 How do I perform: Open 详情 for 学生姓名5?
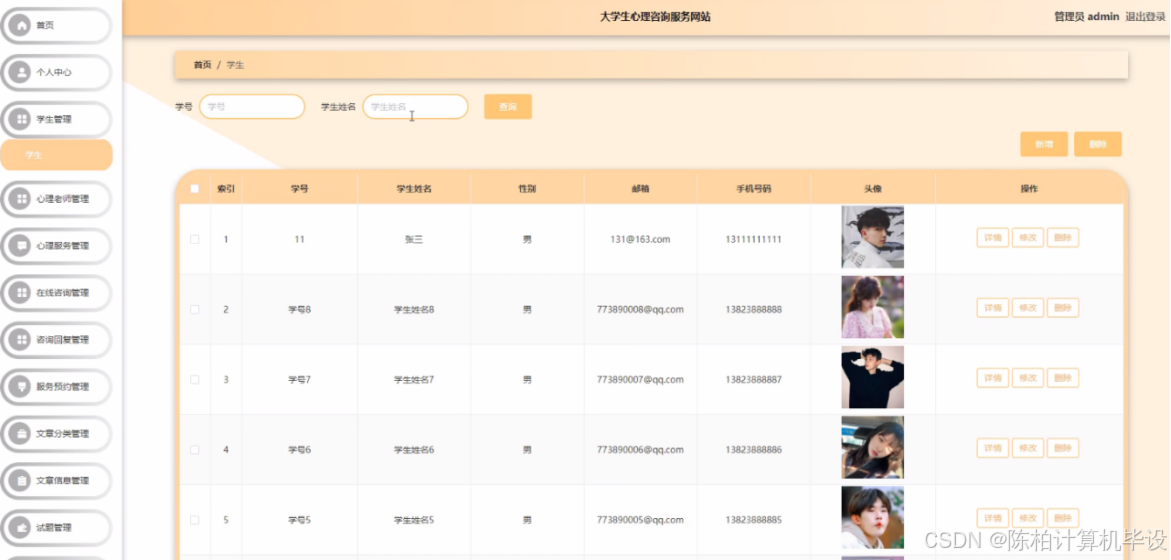993,518
